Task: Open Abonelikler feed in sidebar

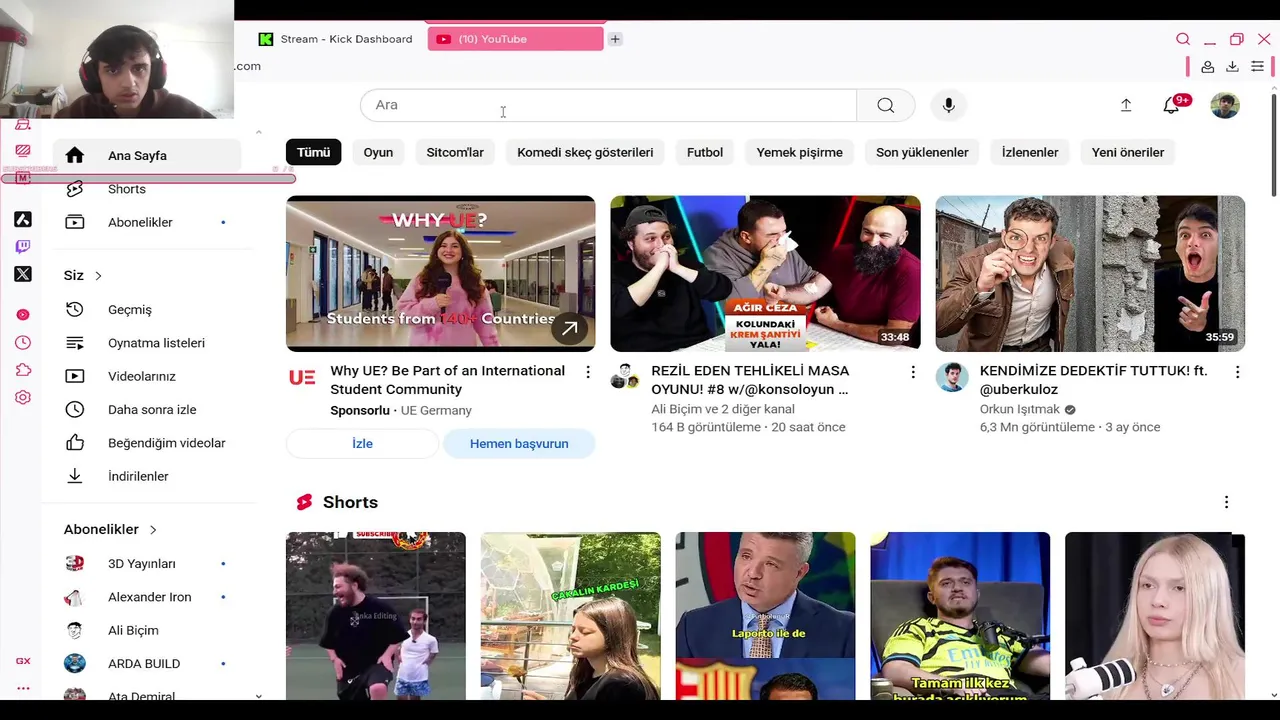Action: 147,222
